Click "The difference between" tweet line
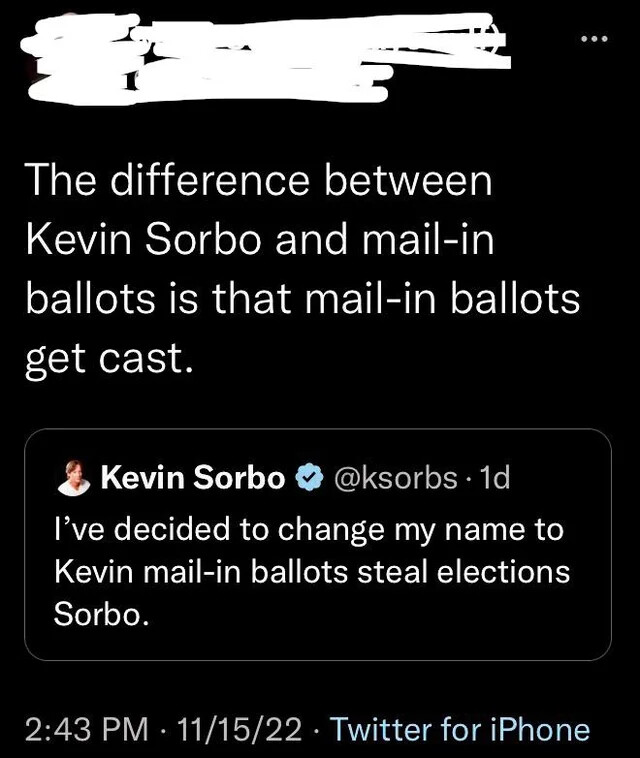This screenshot has width=640, height=758. 258,181
